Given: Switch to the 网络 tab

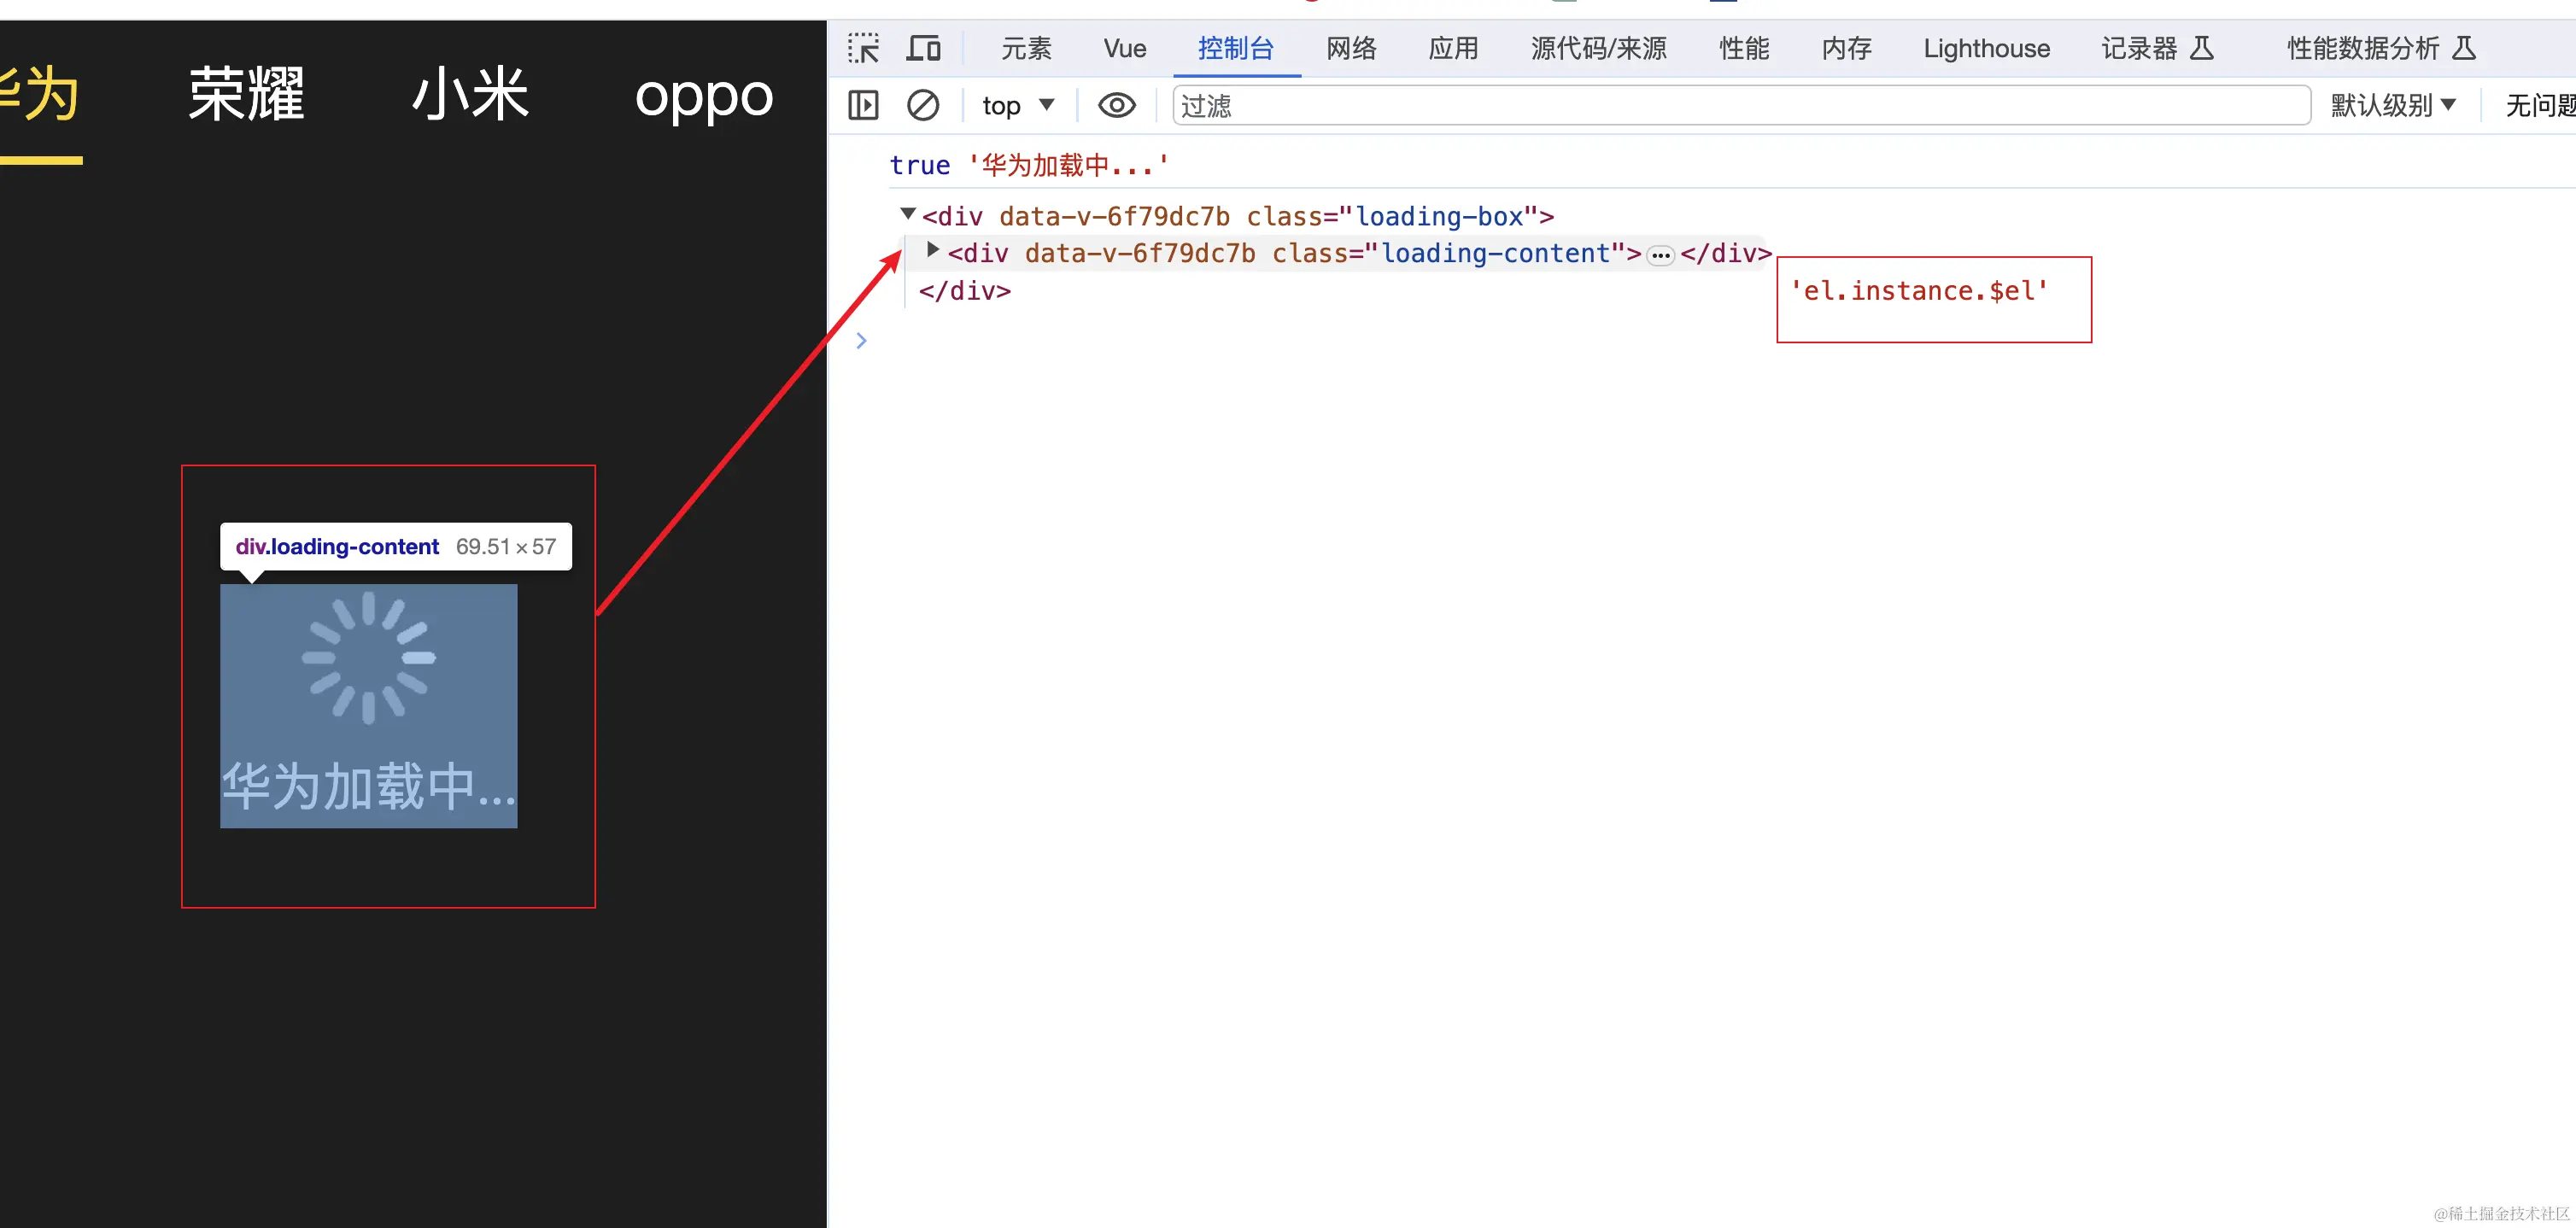Looking at the screenshot, I should (x=1351, y=48).
